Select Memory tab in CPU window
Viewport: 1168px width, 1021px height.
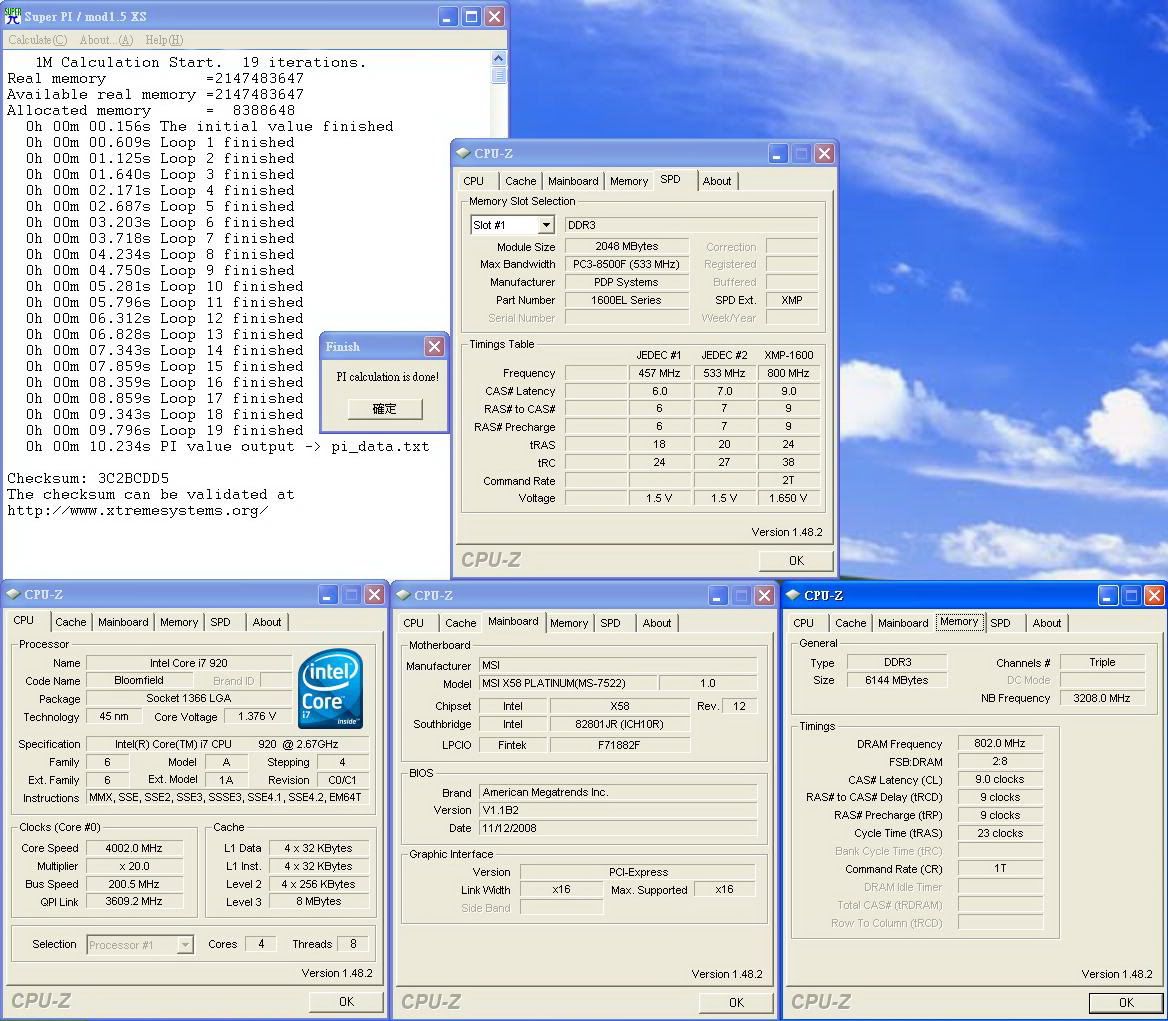pos(179,622)
